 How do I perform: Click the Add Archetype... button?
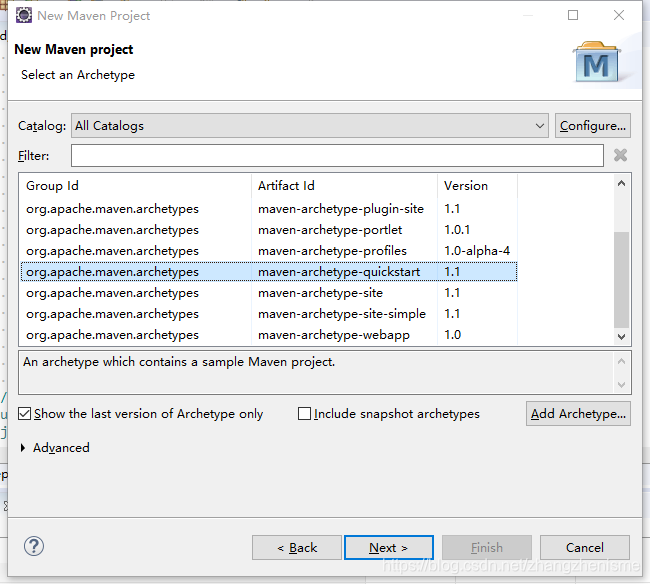point(578,414)
